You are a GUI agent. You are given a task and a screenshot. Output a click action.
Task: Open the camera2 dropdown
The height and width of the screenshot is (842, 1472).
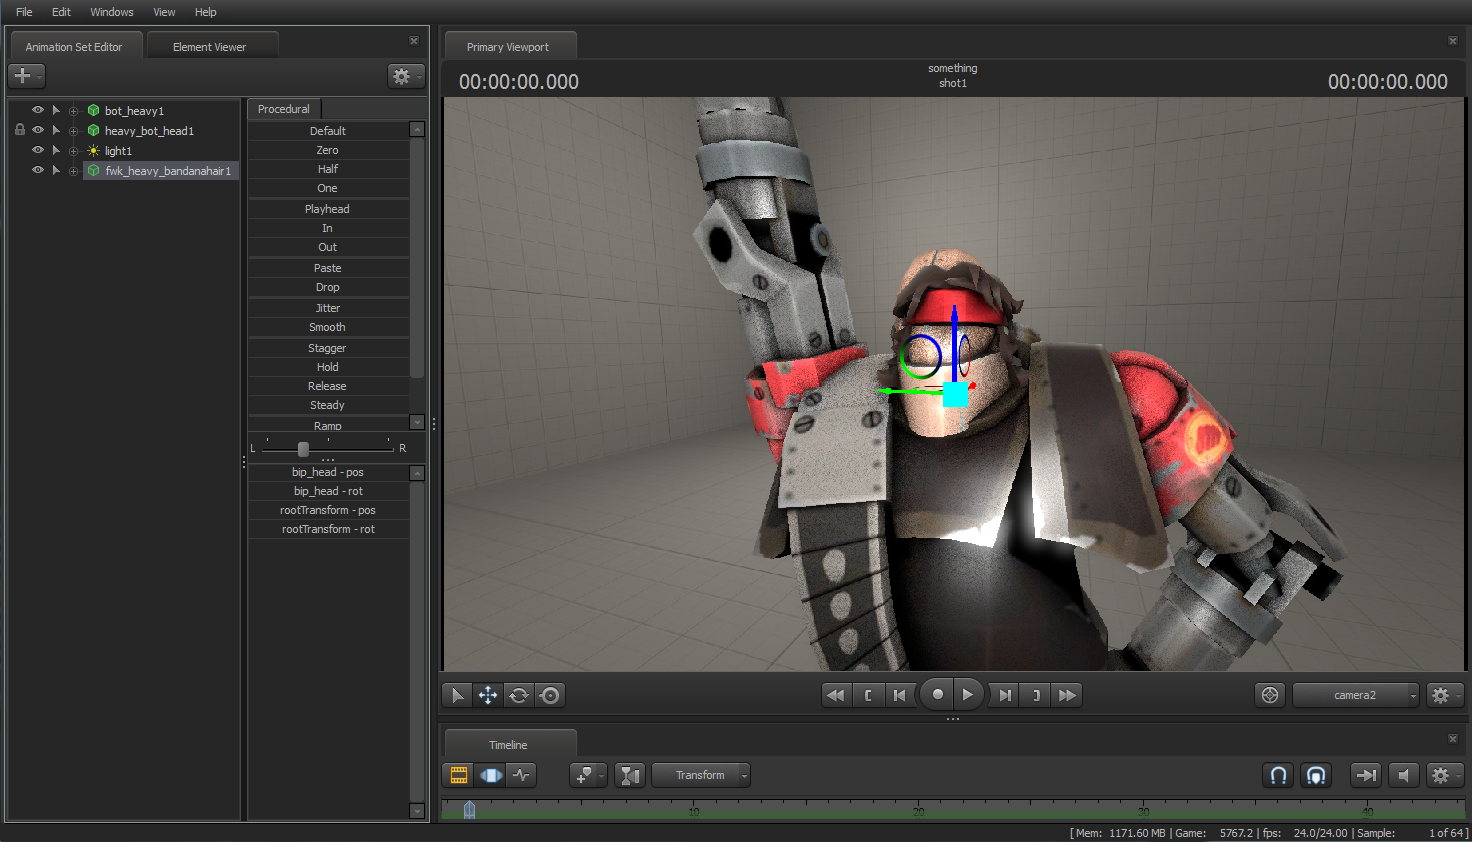[x=1356, y=695]
